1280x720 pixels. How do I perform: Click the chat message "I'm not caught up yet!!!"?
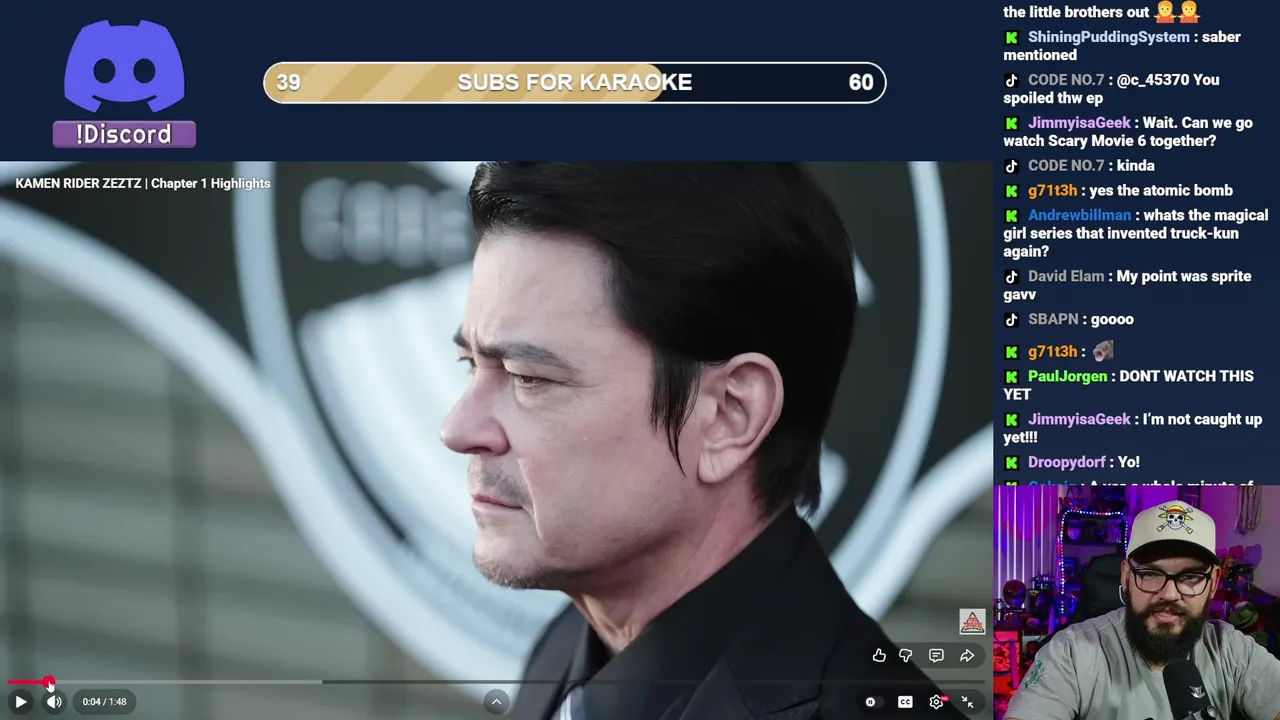point(1133,428)
